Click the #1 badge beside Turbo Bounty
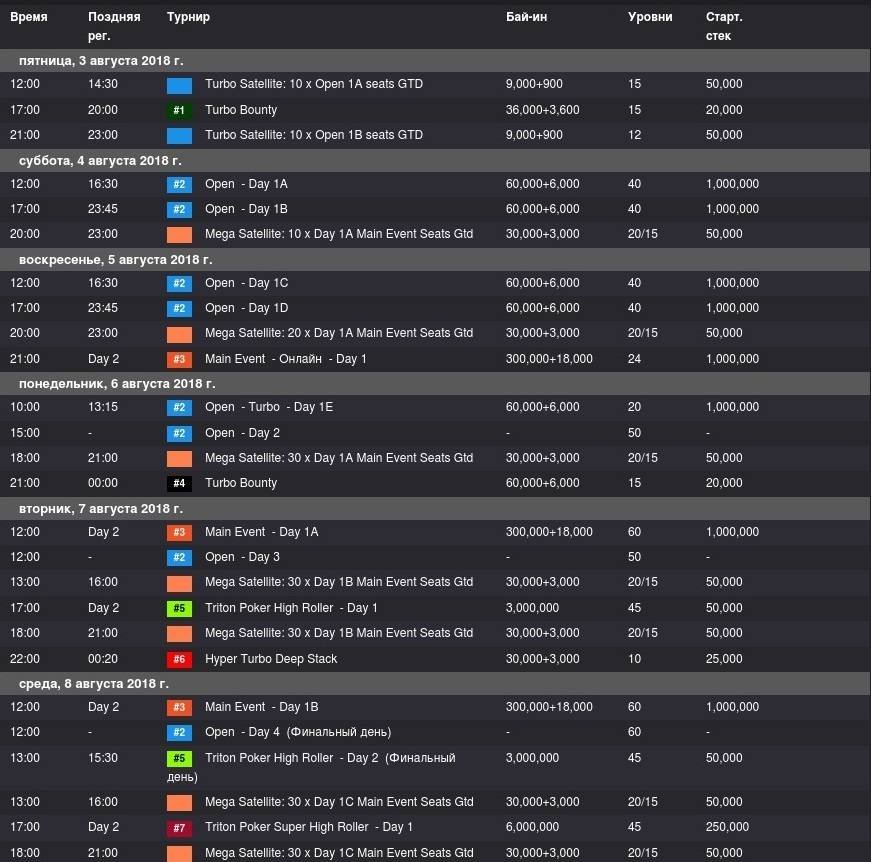The height and width of the screenshot is (862, 871). click(179, 110)
